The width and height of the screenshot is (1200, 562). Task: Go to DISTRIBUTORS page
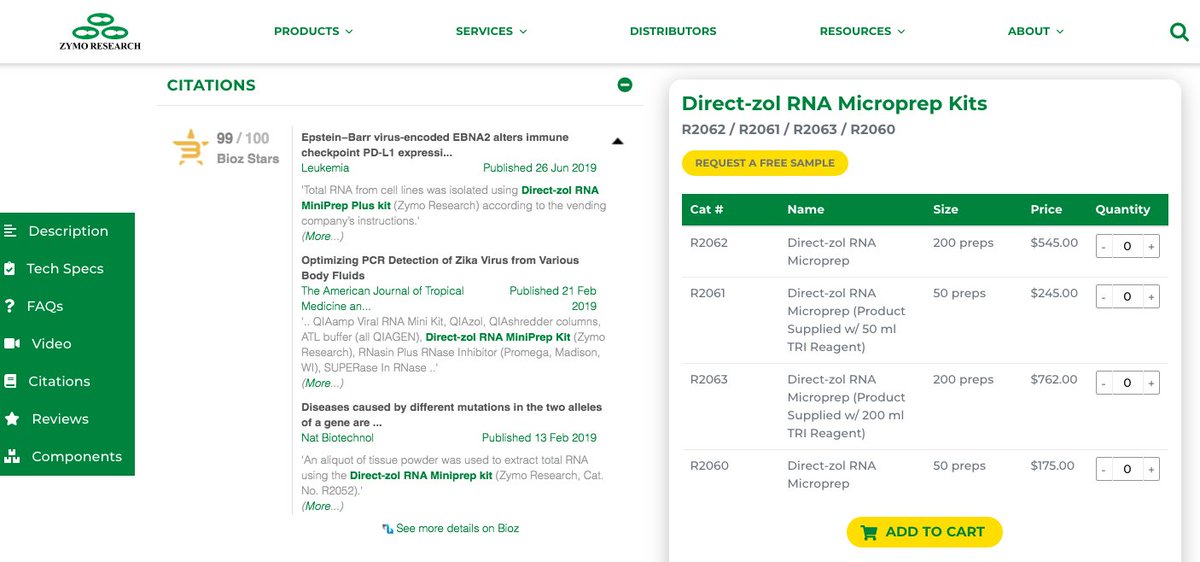(x=673, y=31)
